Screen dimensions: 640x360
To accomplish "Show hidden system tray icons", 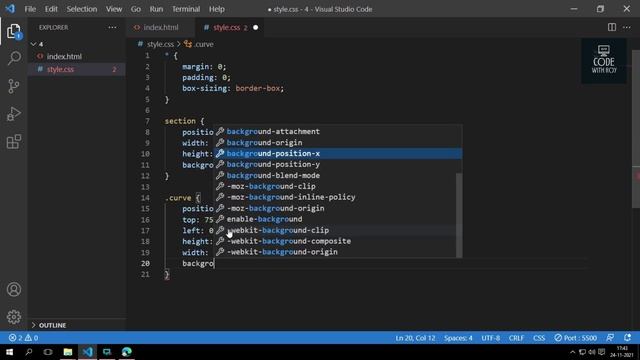I will (572, 352).
